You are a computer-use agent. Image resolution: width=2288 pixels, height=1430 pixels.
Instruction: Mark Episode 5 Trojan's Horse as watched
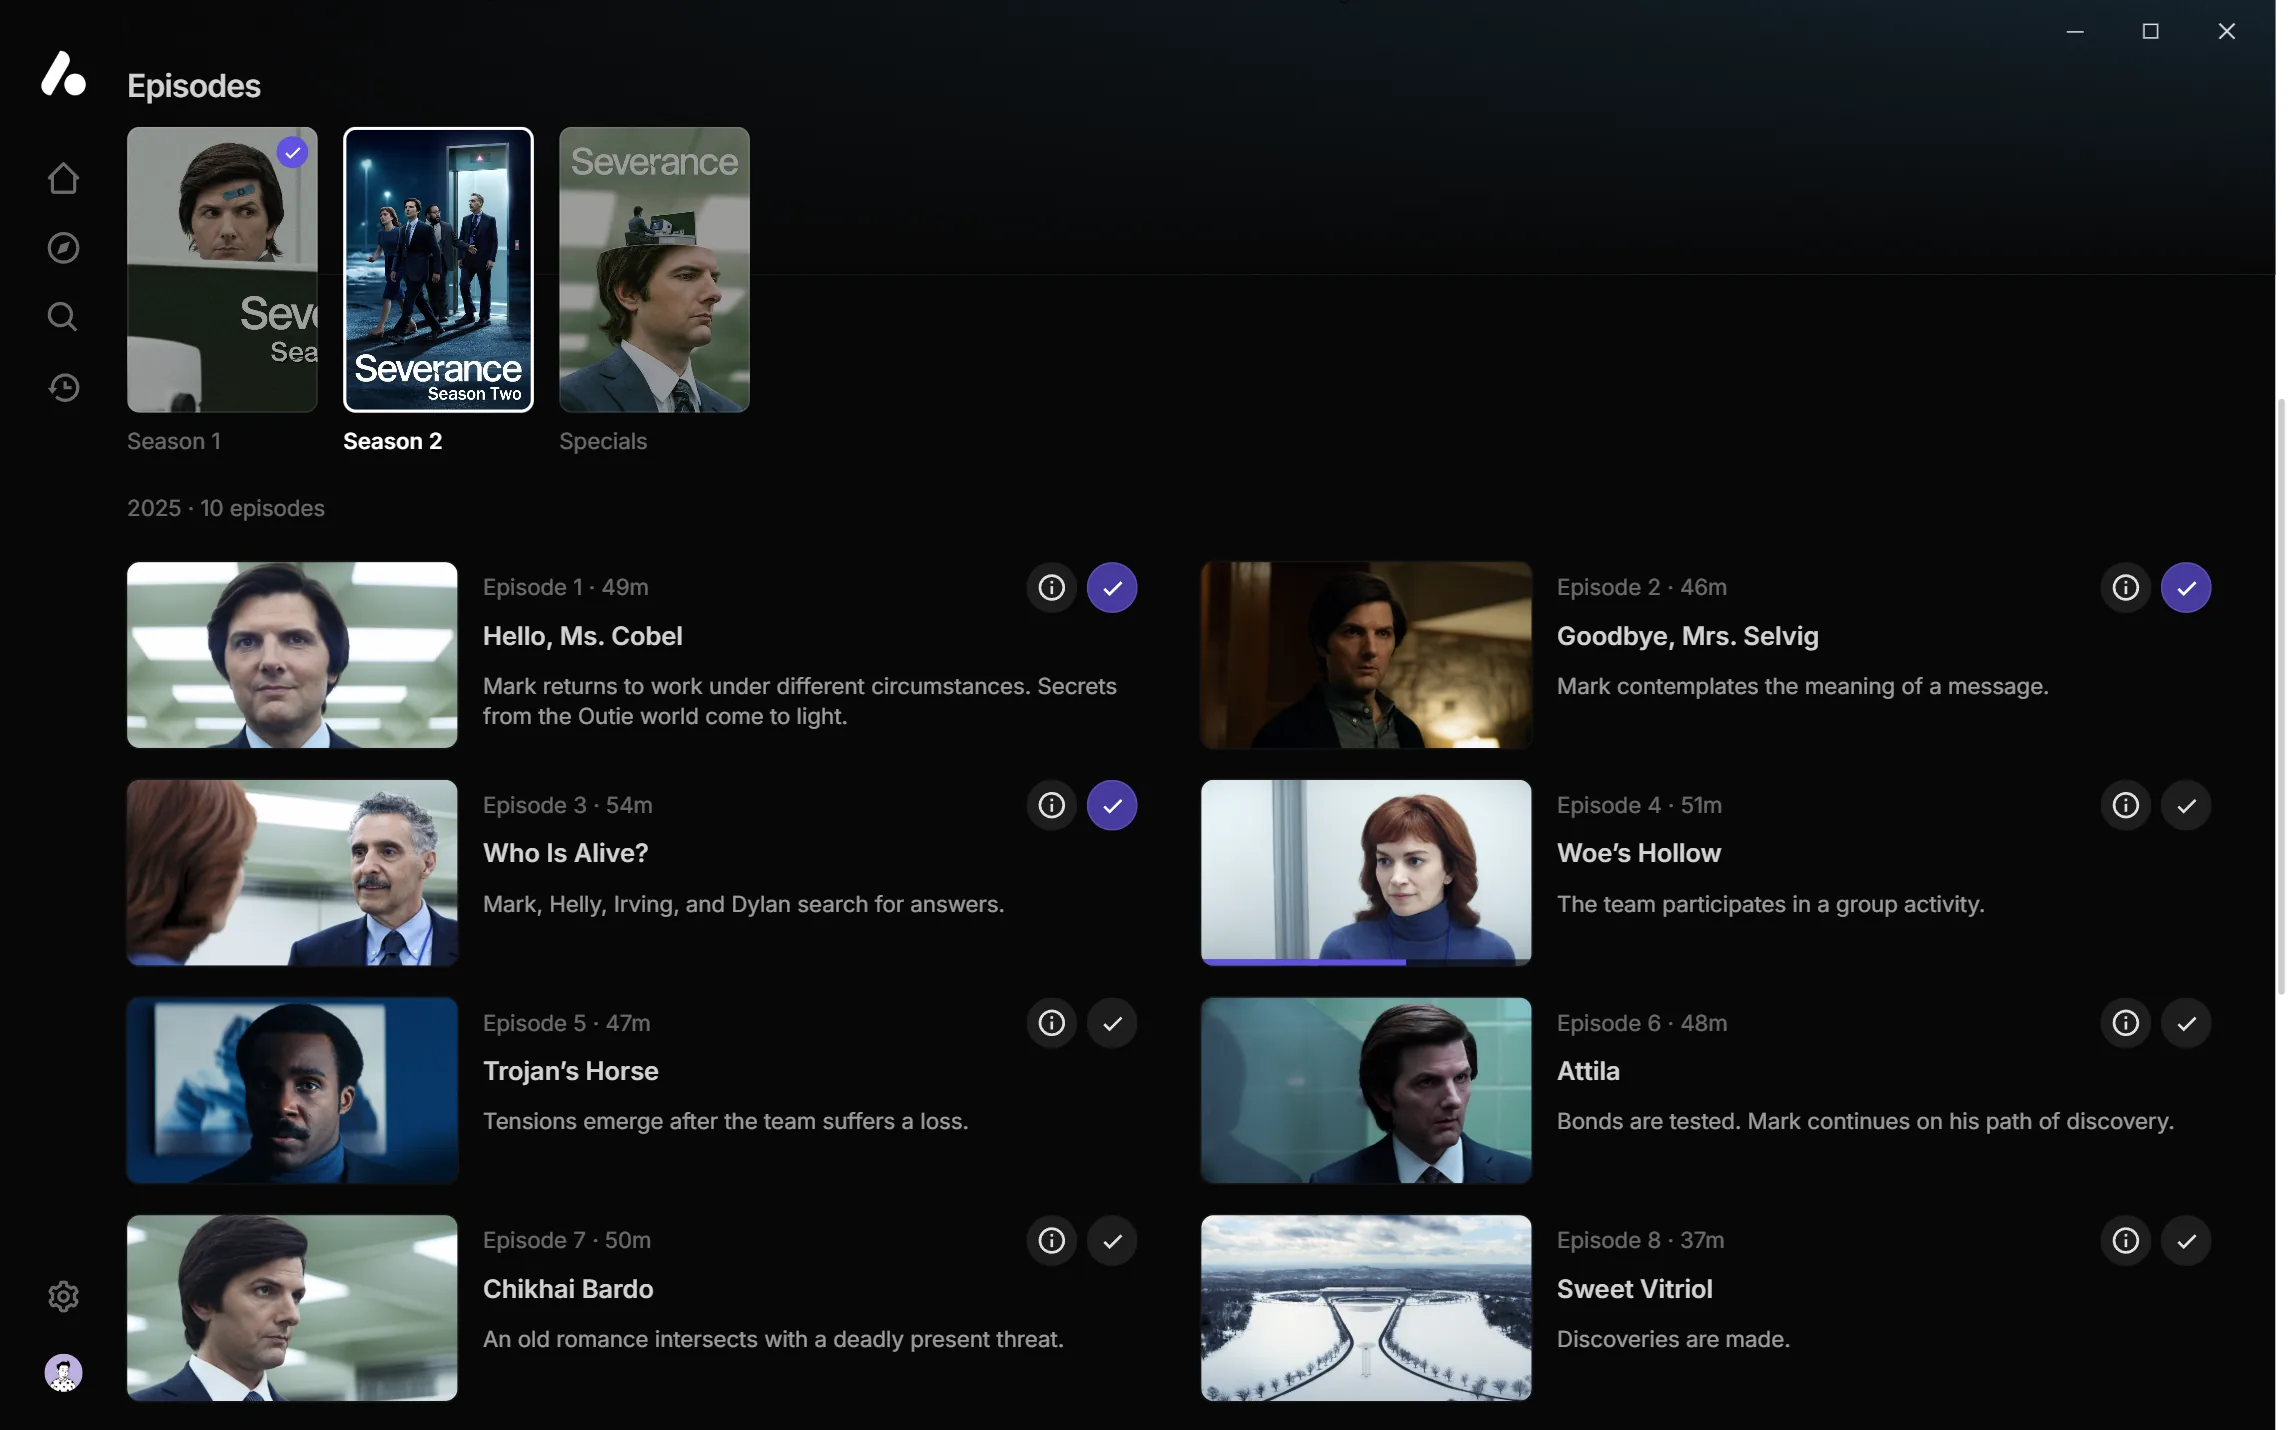1112,1023
